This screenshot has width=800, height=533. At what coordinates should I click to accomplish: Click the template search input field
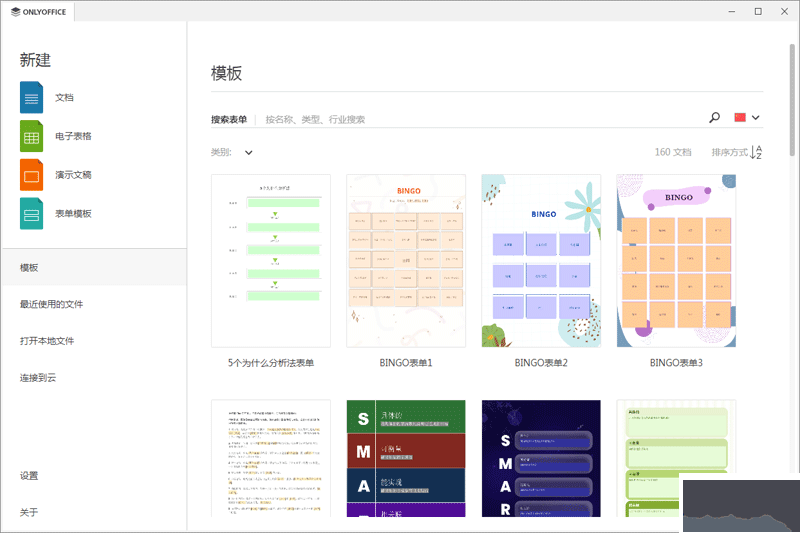480,119
